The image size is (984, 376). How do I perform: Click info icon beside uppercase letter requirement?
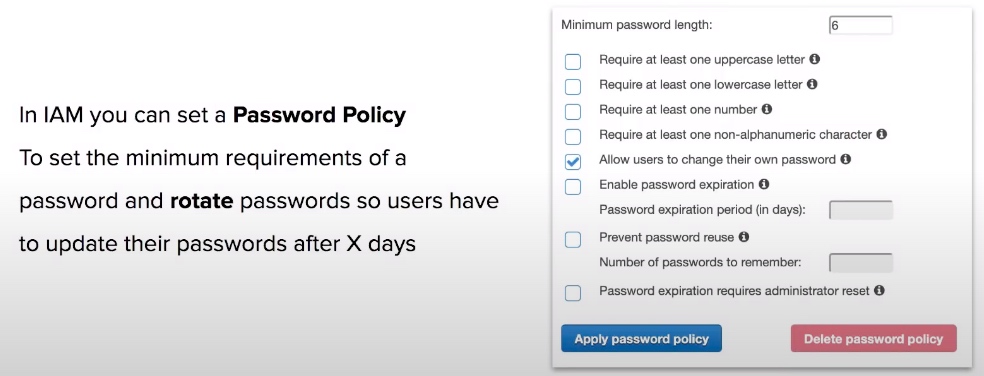click(815, 59)
